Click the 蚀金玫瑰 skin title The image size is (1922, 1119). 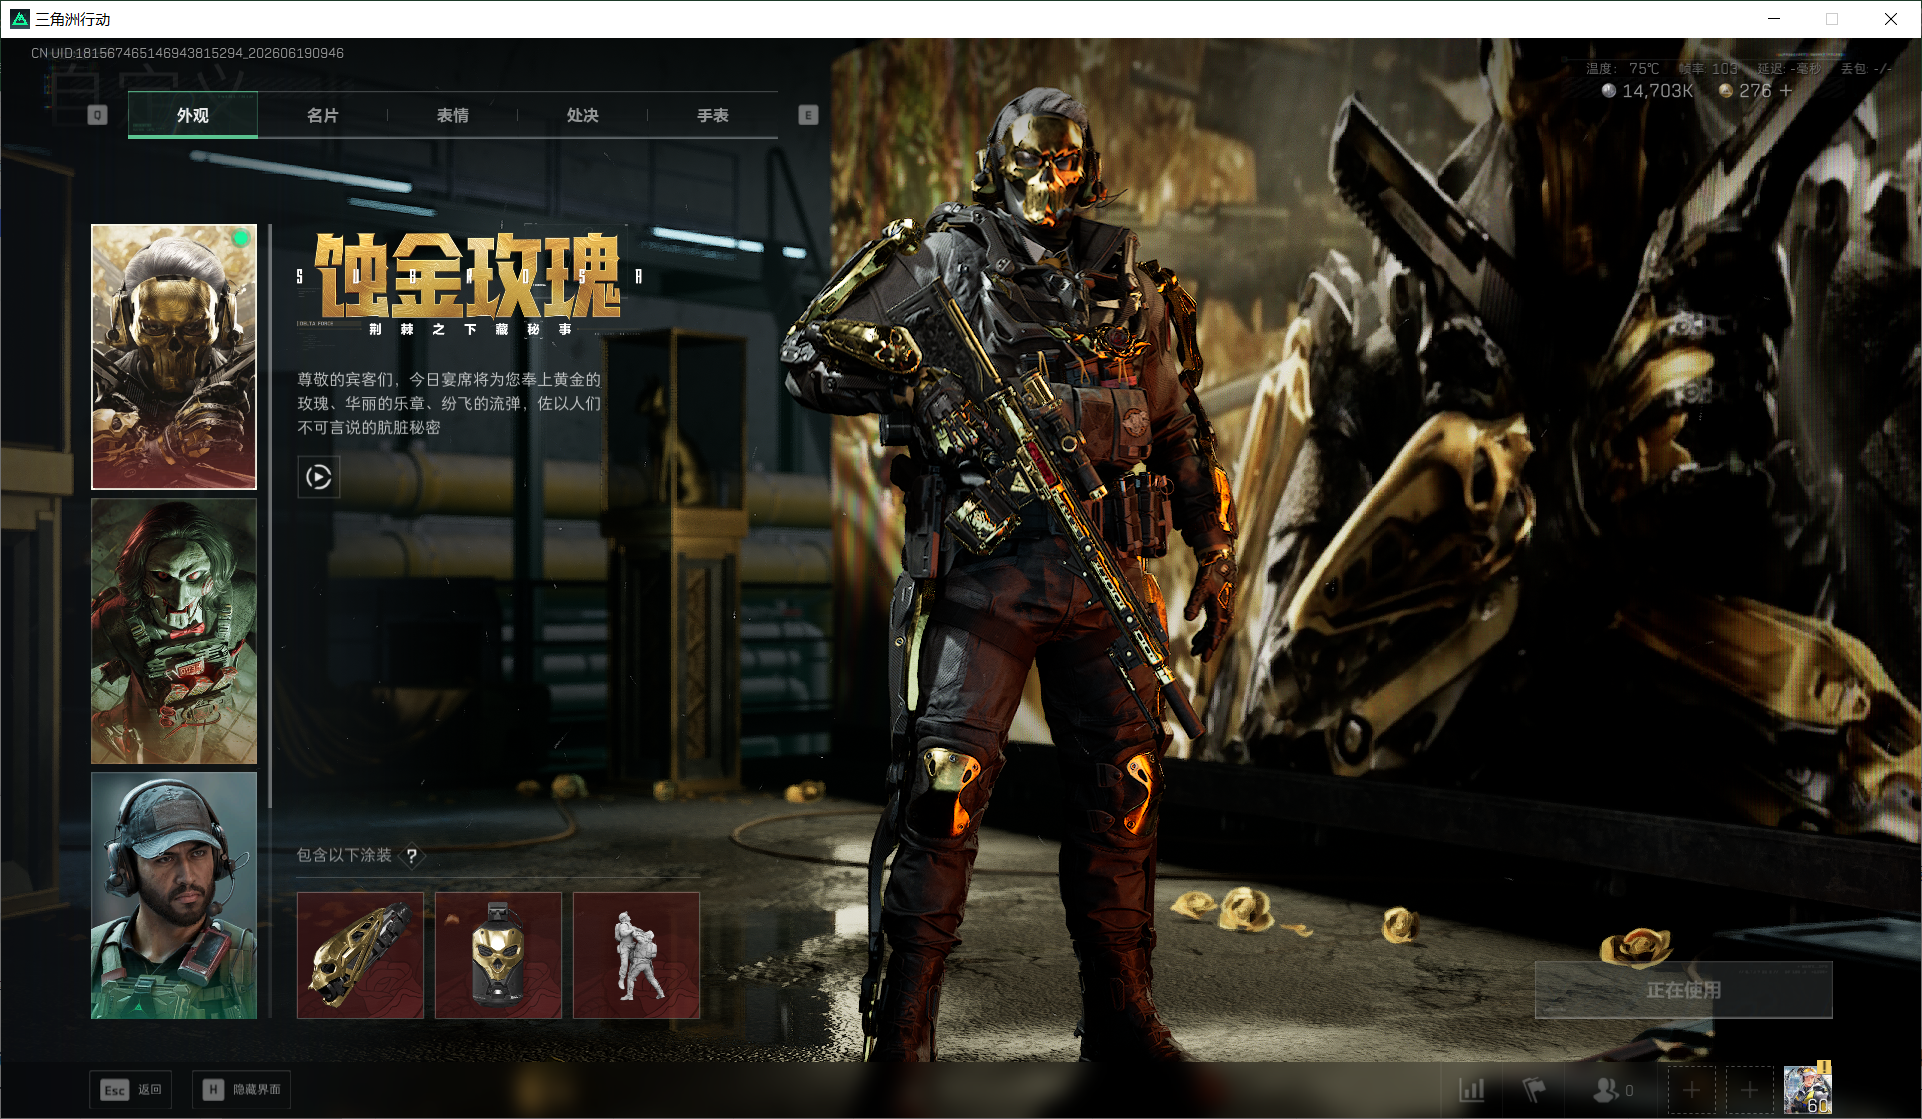click(468, 276)
